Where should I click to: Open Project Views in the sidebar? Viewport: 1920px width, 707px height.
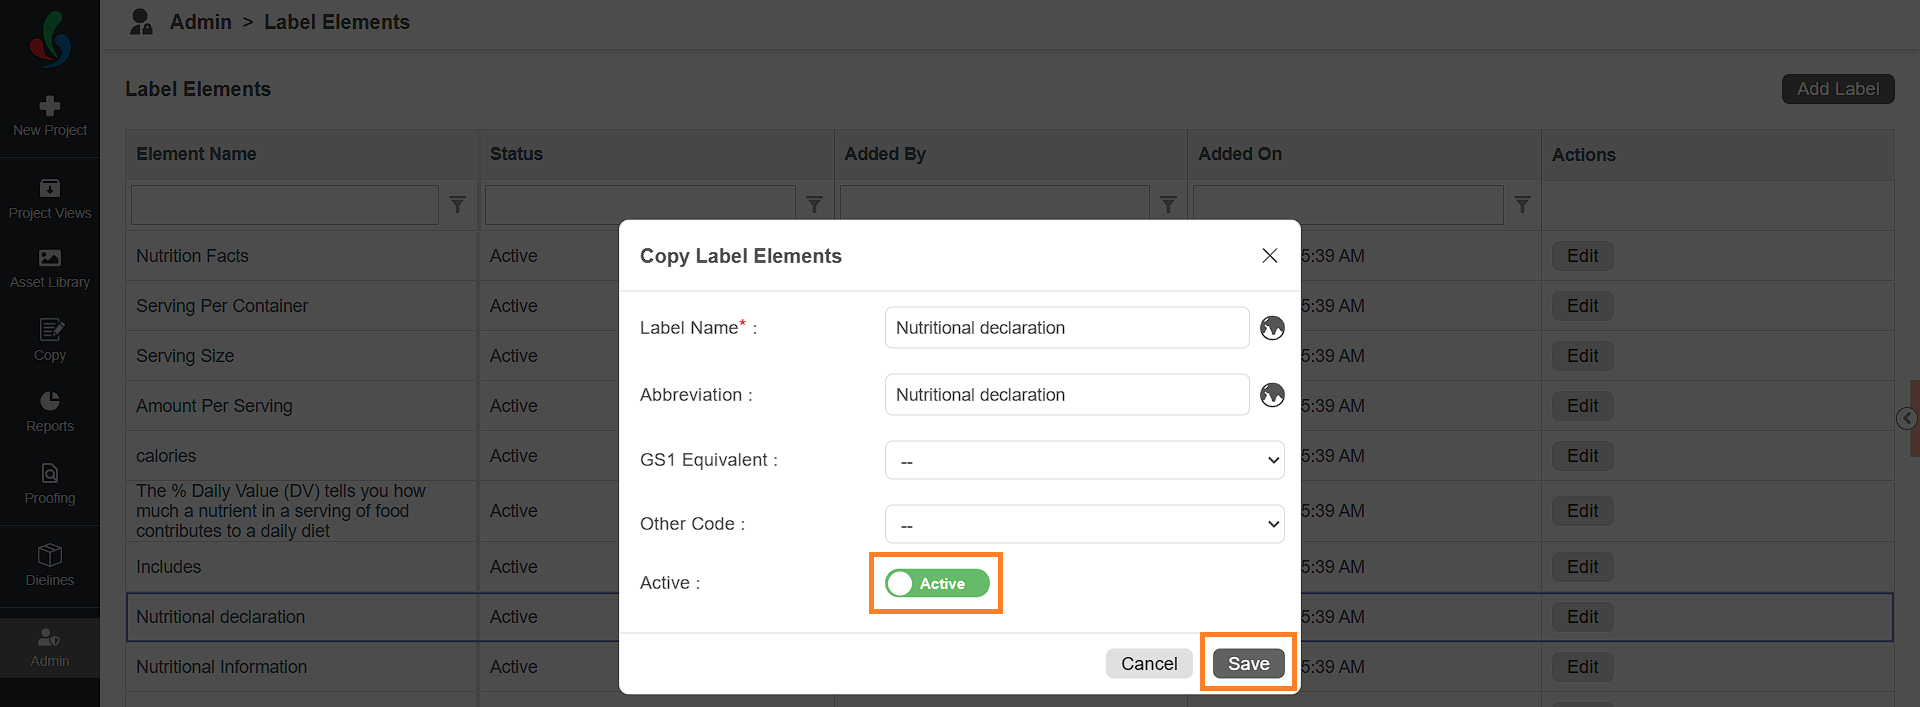[x=50, y=199]
